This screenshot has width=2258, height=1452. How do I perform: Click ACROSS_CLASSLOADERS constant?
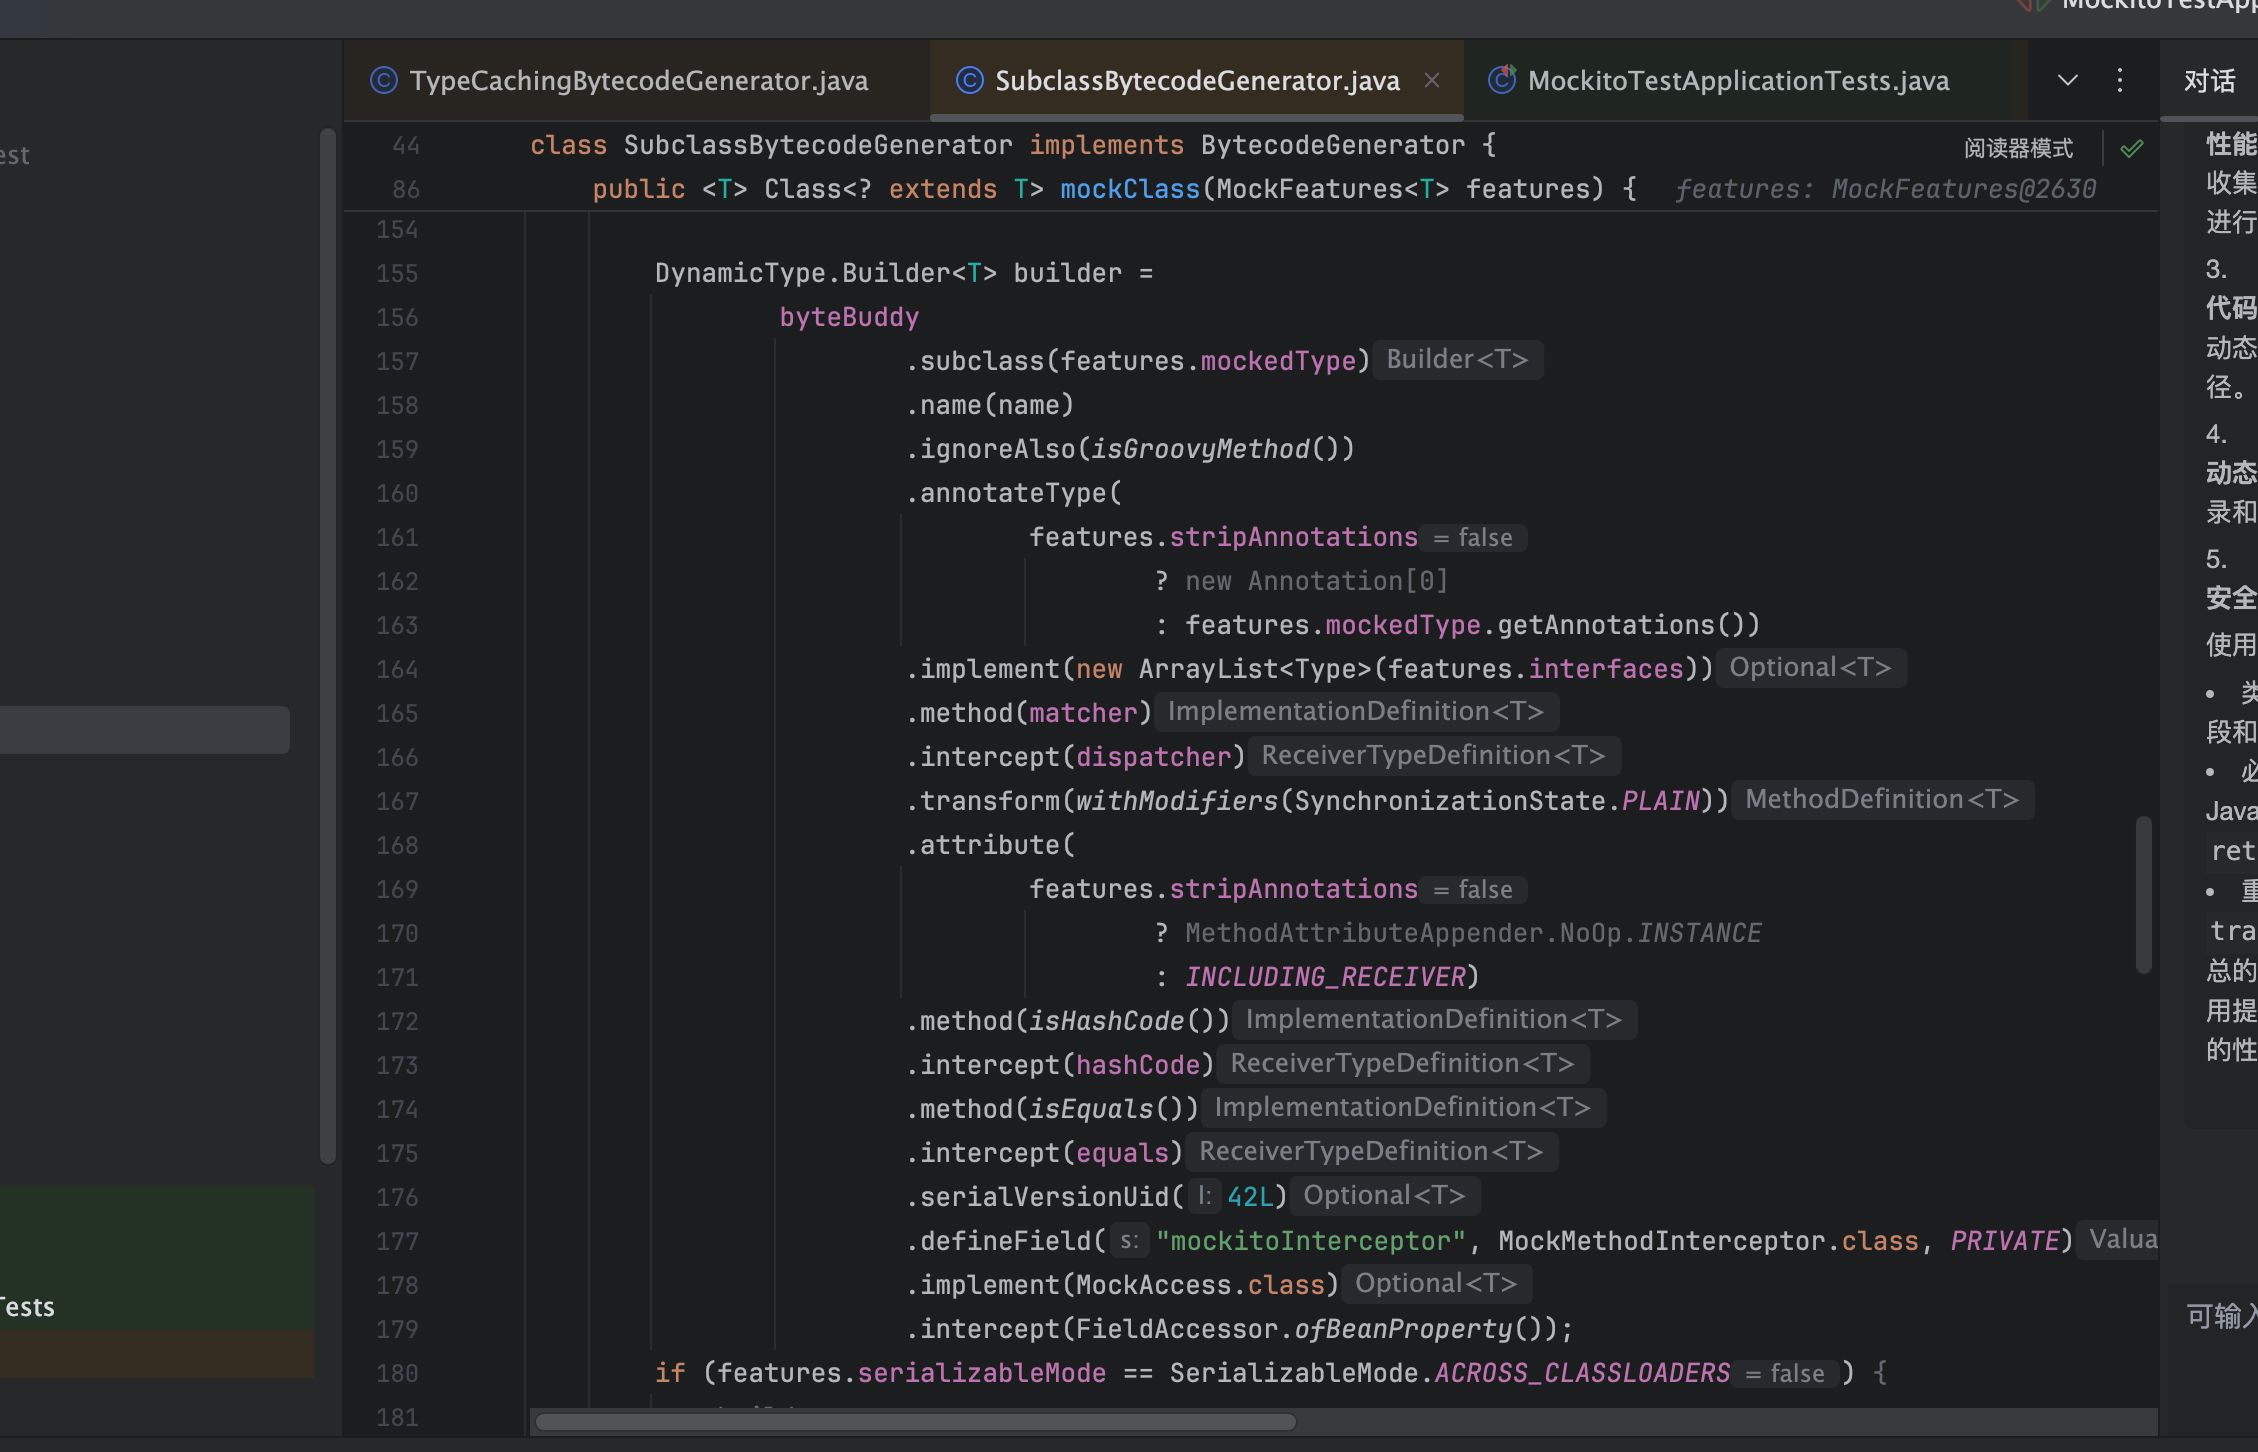pyautogui.click(x=1582, y=1373)
